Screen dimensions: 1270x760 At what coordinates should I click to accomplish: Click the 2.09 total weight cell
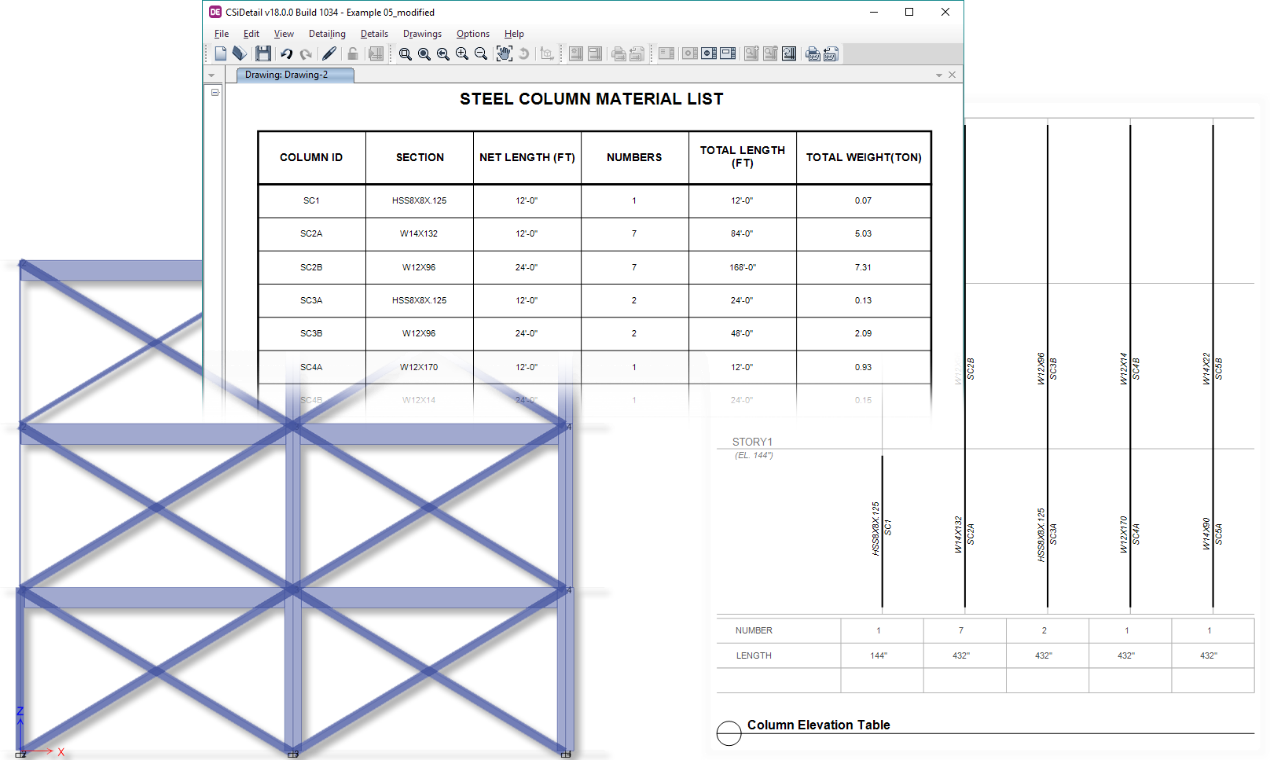tap(863, 333)
